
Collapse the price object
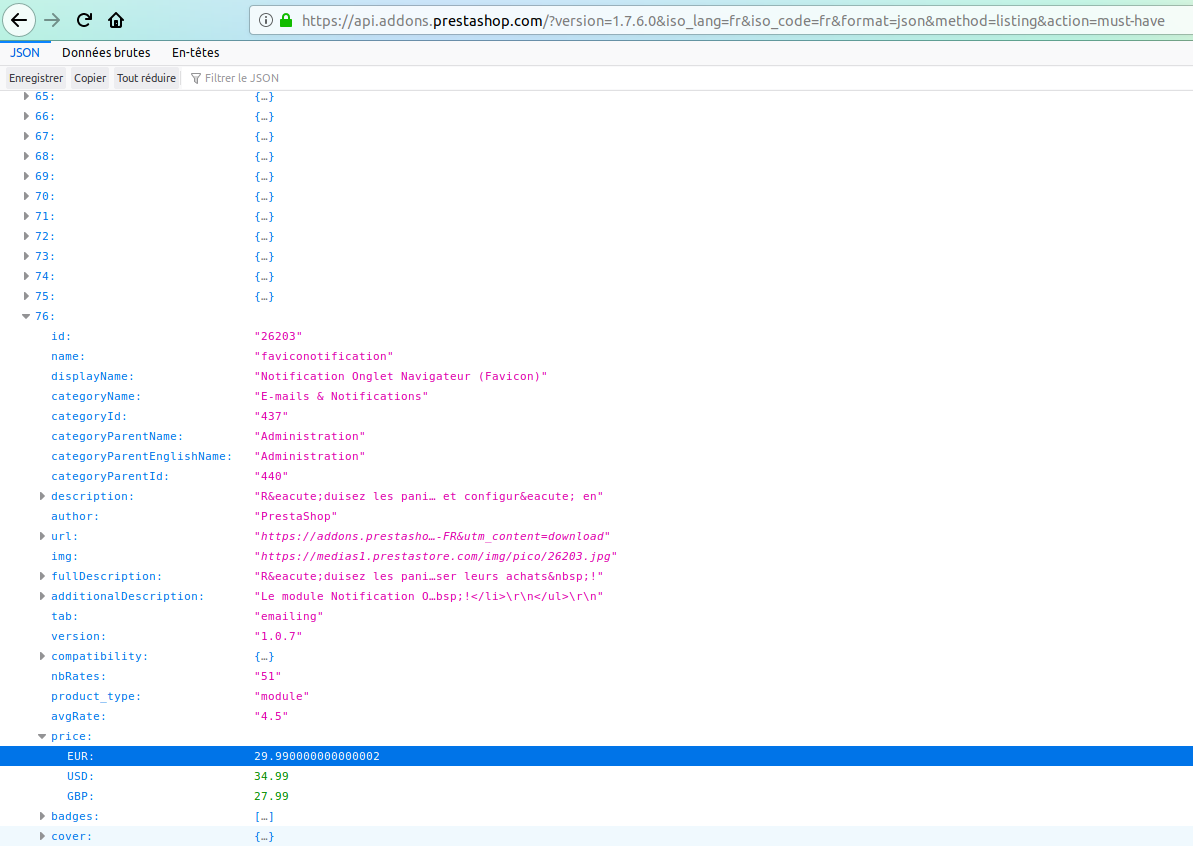pyautogui.click(x=42, y=736)
